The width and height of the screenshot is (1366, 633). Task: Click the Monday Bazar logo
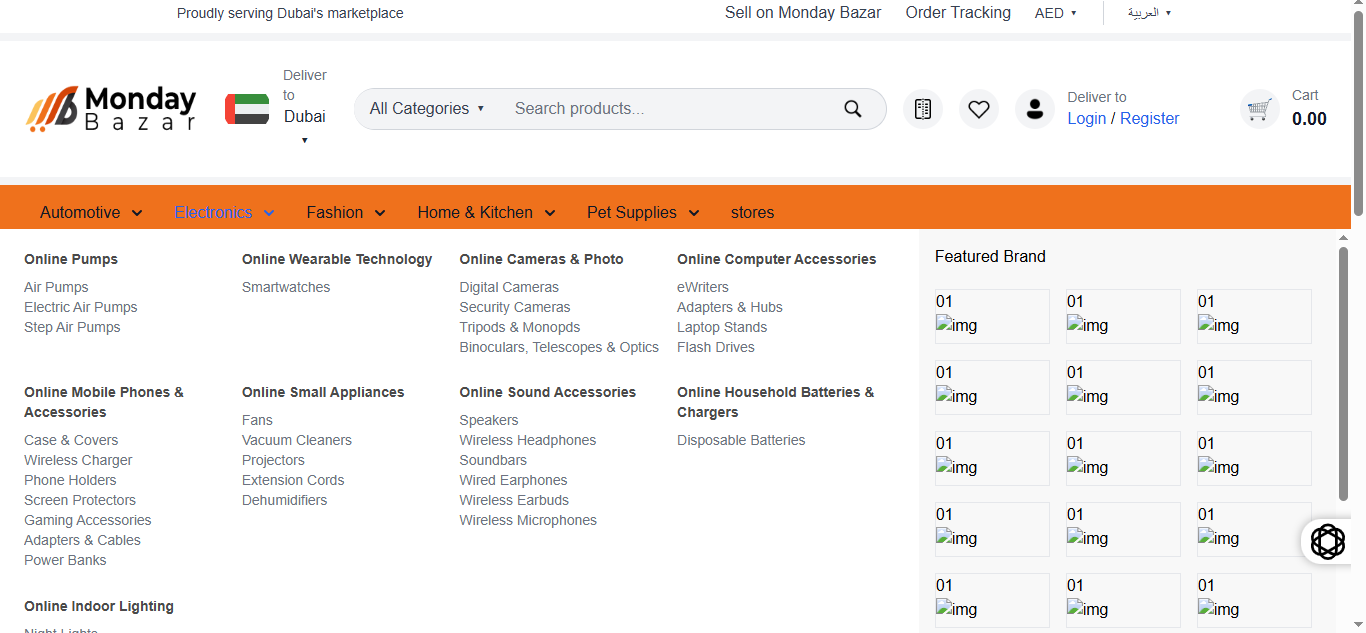tap(111, 108)
